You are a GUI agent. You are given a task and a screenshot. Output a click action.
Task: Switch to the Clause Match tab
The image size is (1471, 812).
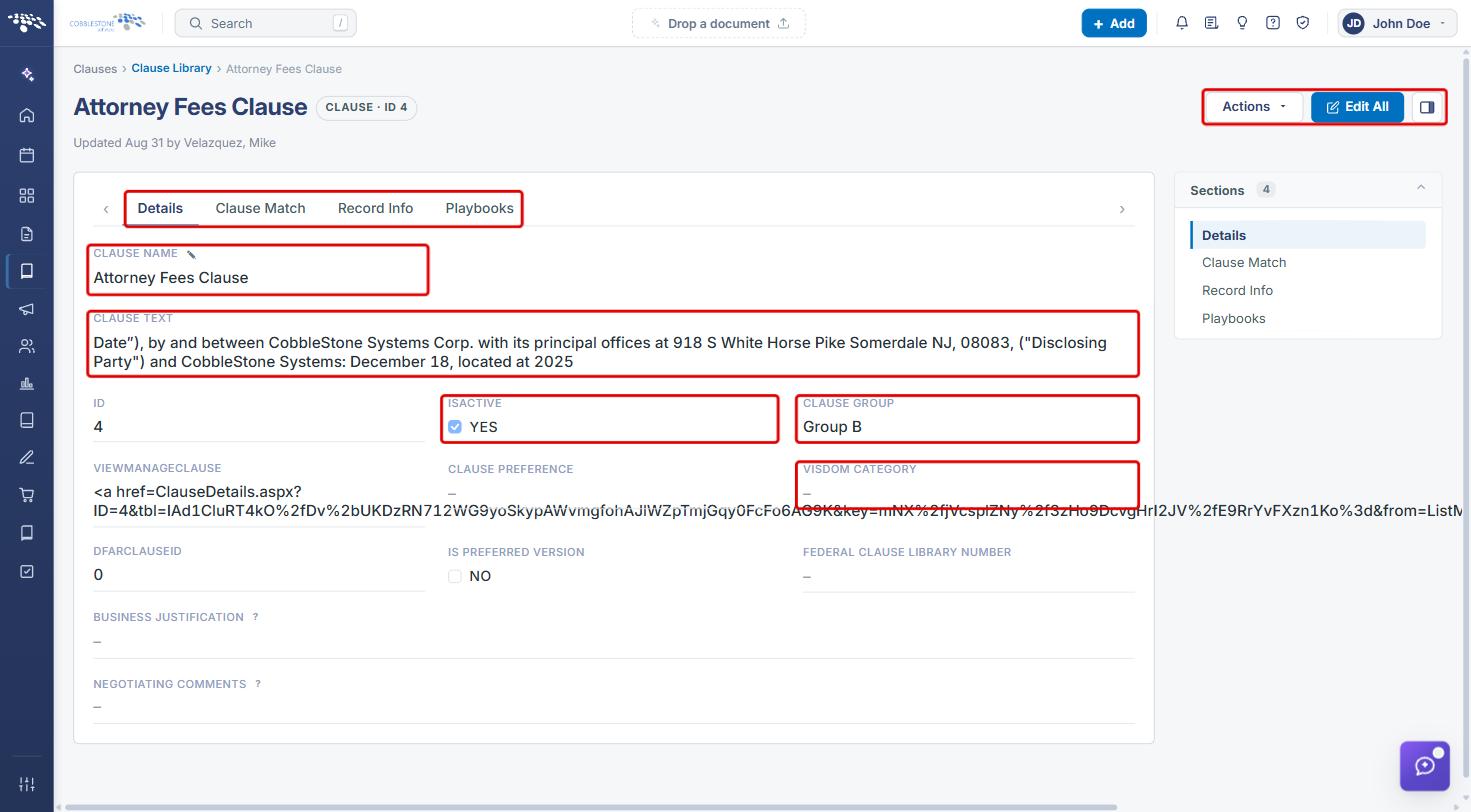pos(260,208)
